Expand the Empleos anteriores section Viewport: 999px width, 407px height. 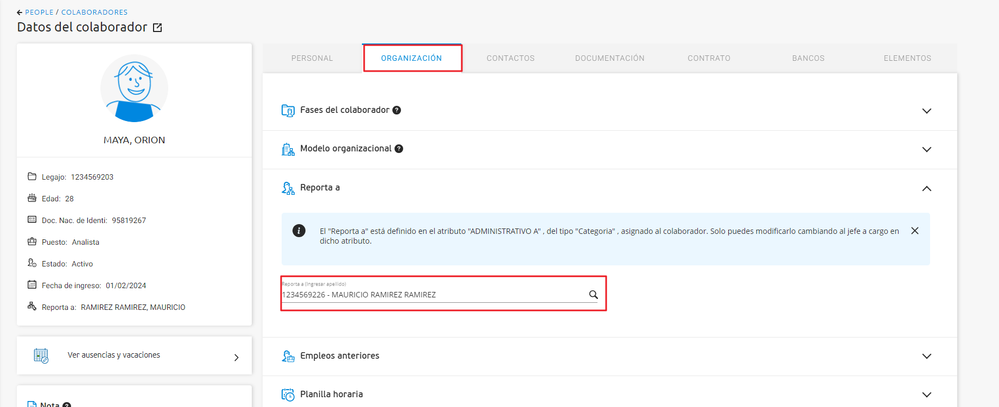point(926,356)
